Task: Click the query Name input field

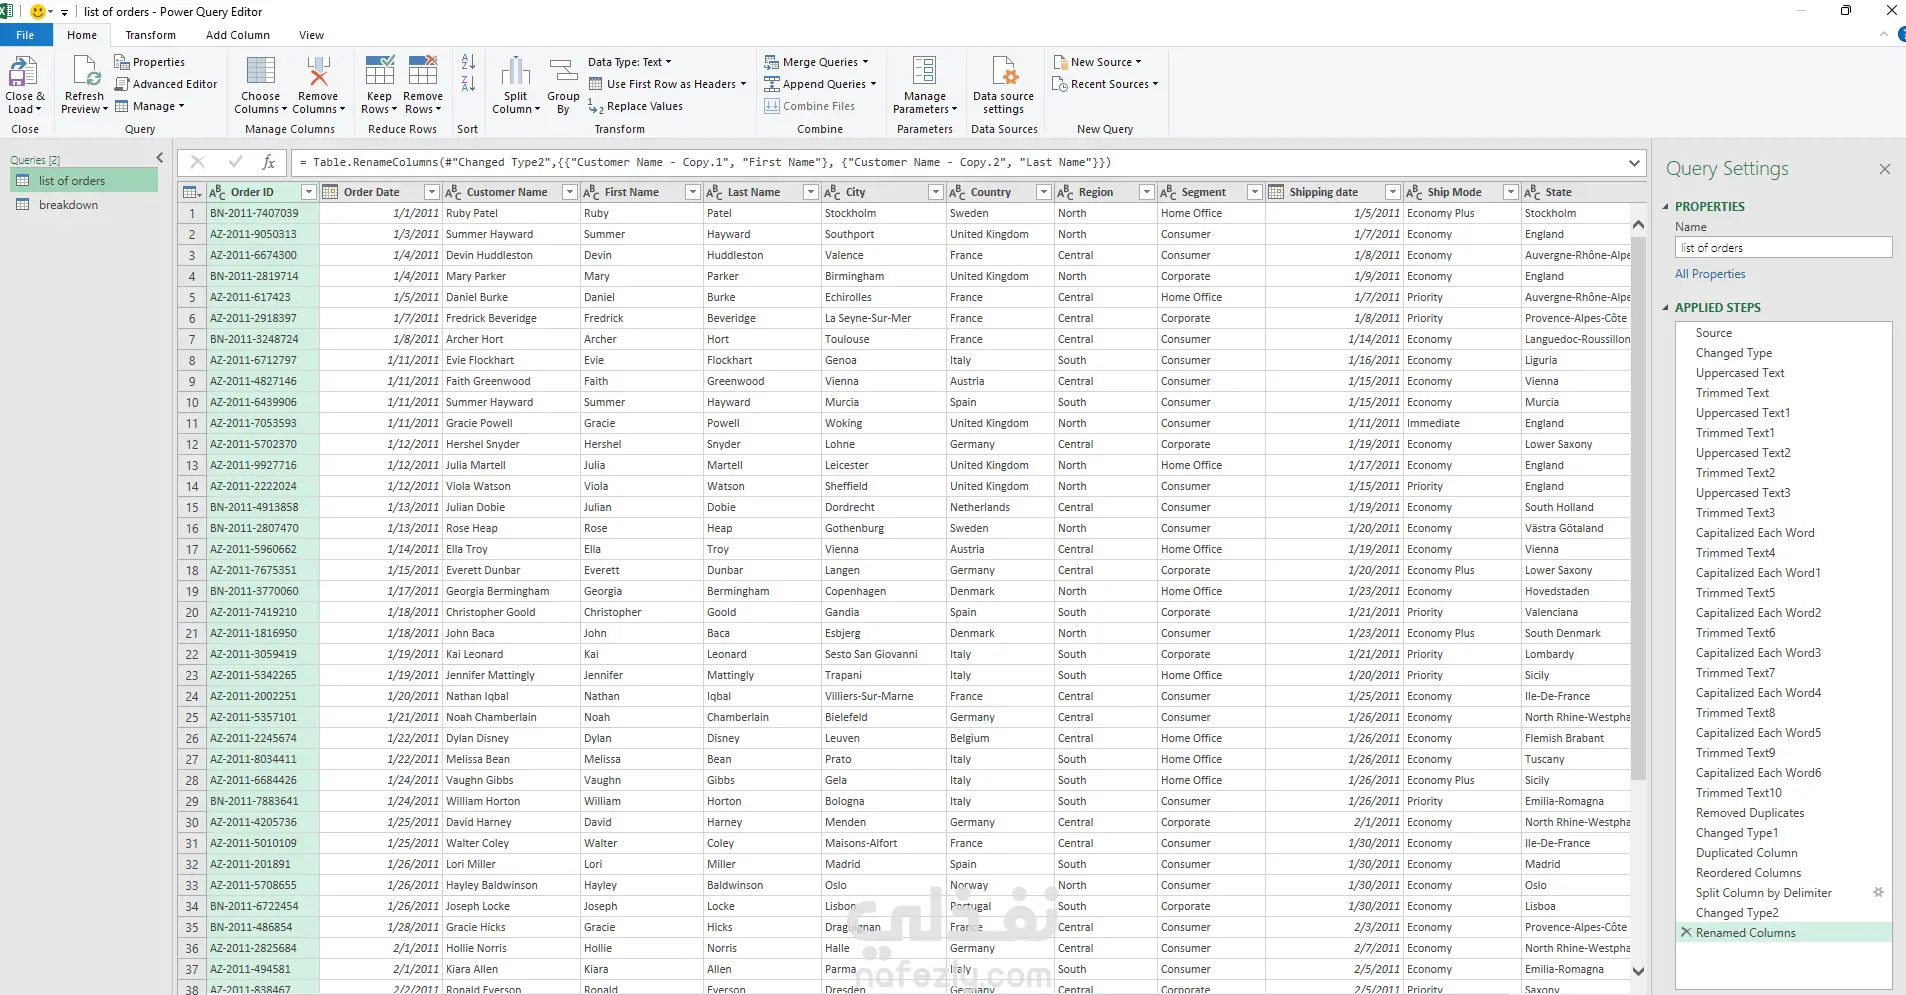Action: pos(1784,248)
